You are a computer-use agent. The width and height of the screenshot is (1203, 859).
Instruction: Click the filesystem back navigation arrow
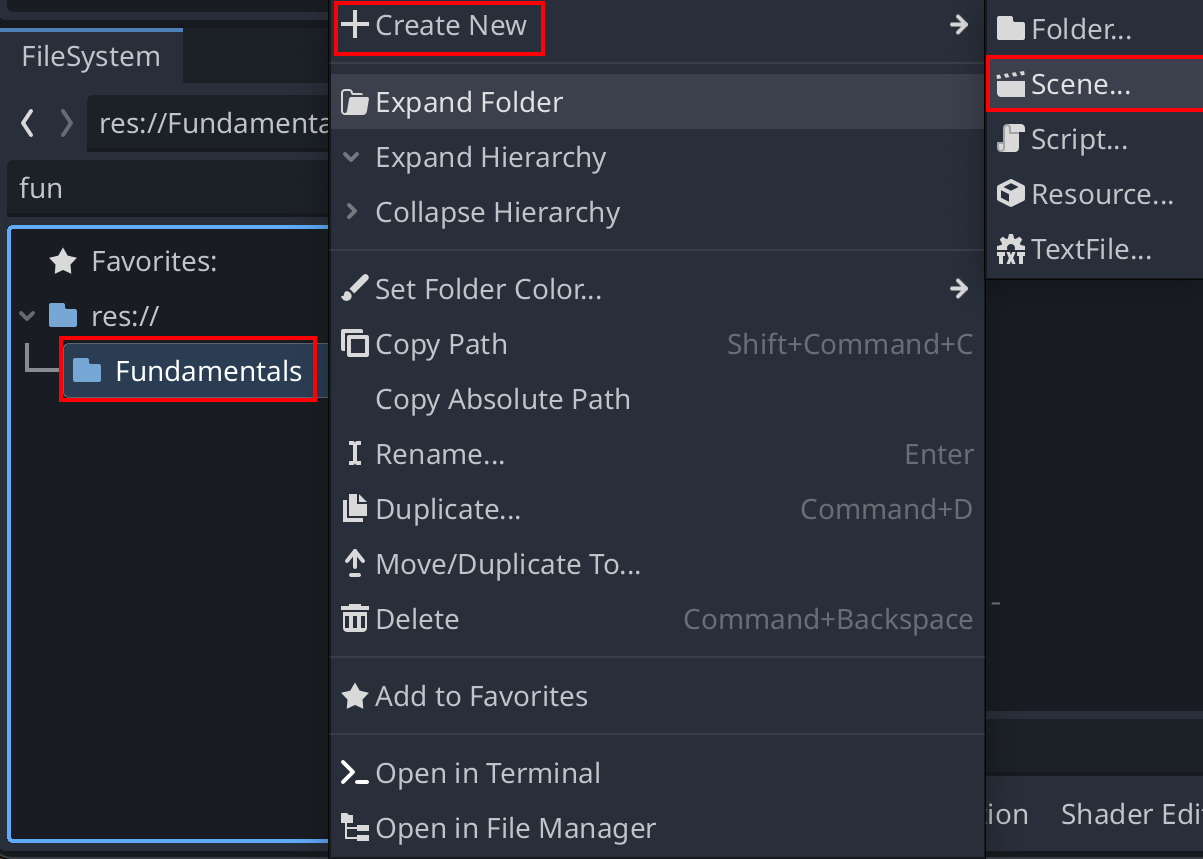tap(26, 123)
